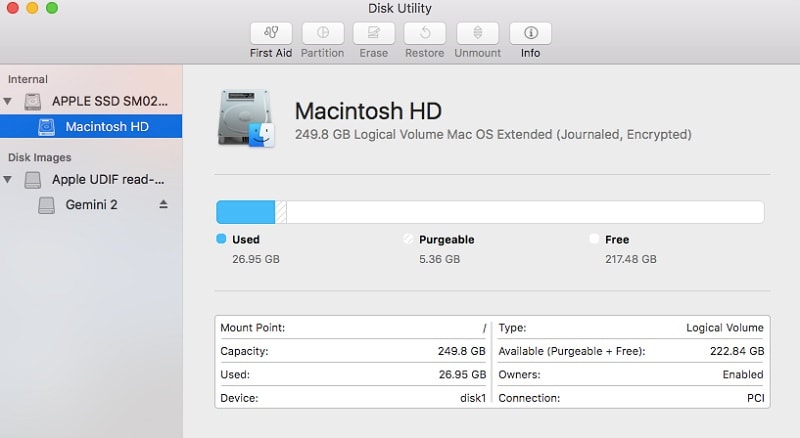Click the Macintosh HD volume title

click(368, 111)
